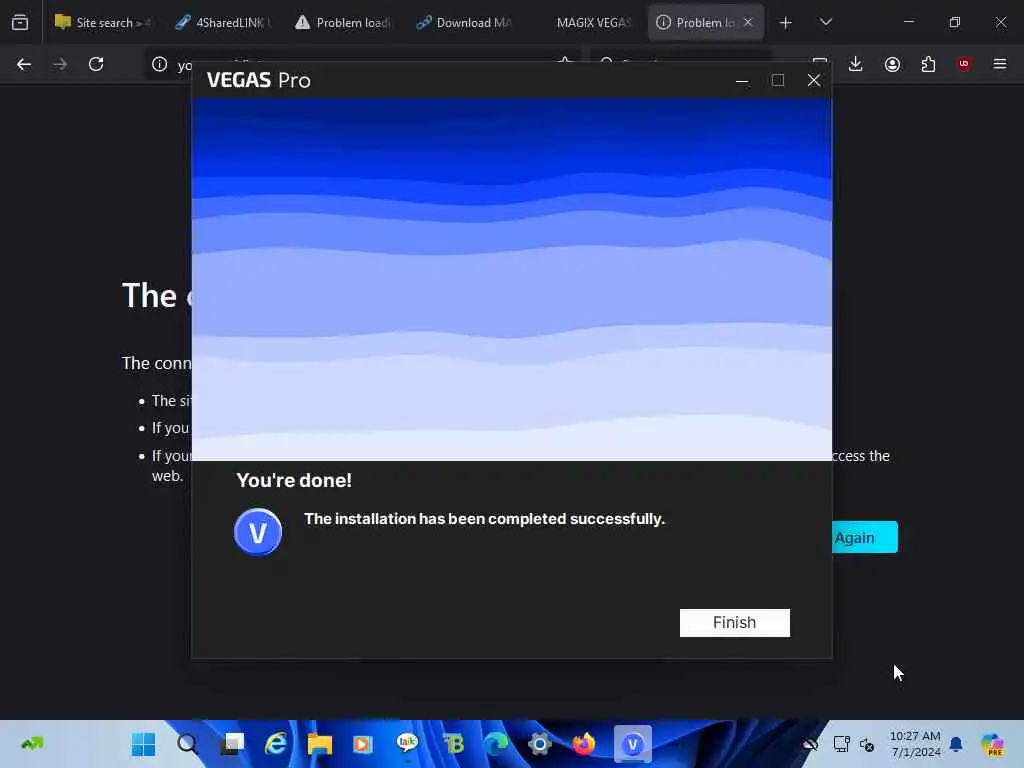This screenshot has width=1024, height=768.
Task: Minimize the Firefox window
Action: pyautogui.click(x=908, y=22)
